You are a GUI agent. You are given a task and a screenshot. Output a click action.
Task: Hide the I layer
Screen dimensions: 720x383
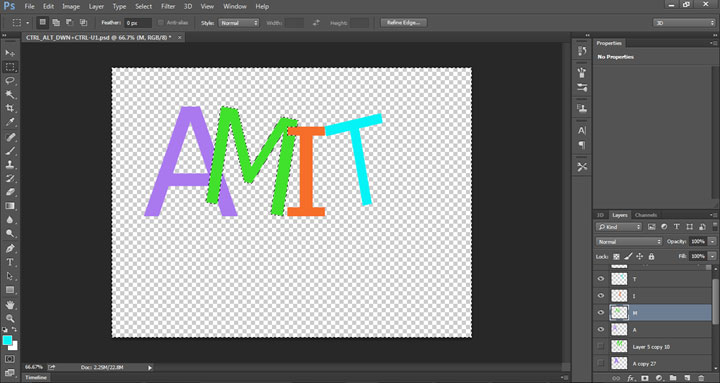tap(601, 296)
